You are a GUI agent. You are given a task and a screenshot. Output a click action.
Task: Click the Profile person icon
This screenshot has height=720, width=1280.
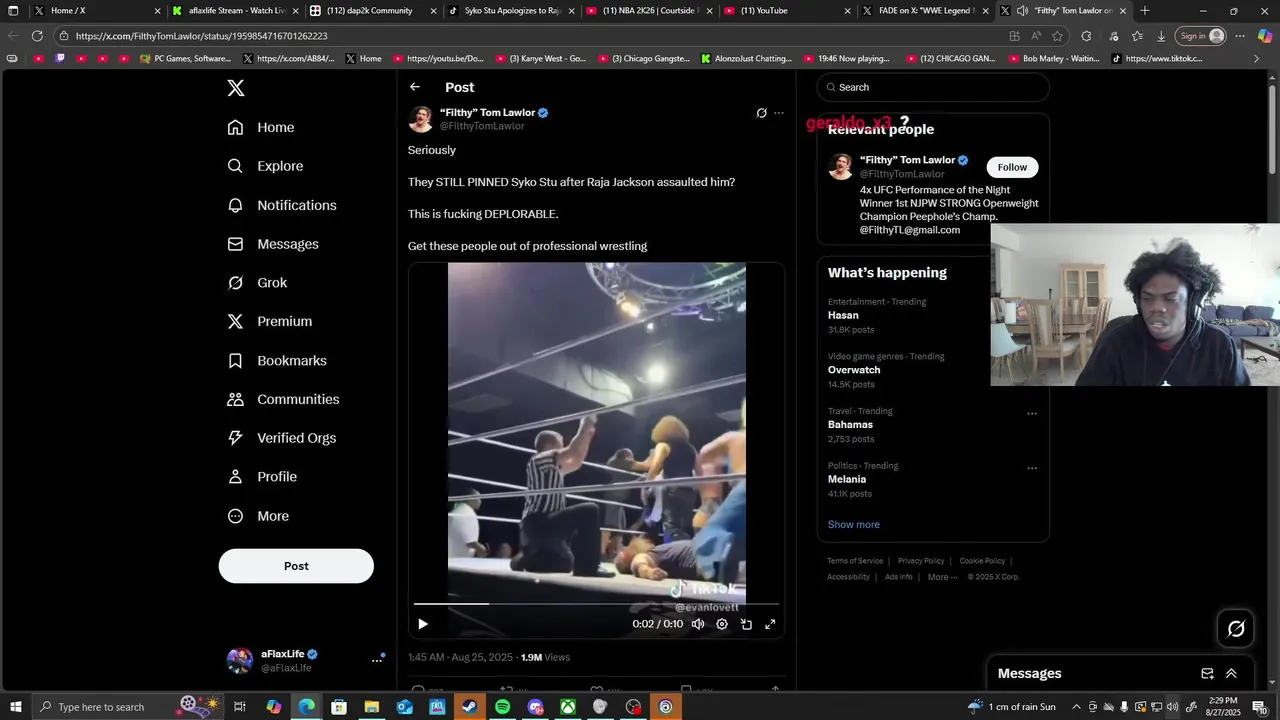point(235,477)
